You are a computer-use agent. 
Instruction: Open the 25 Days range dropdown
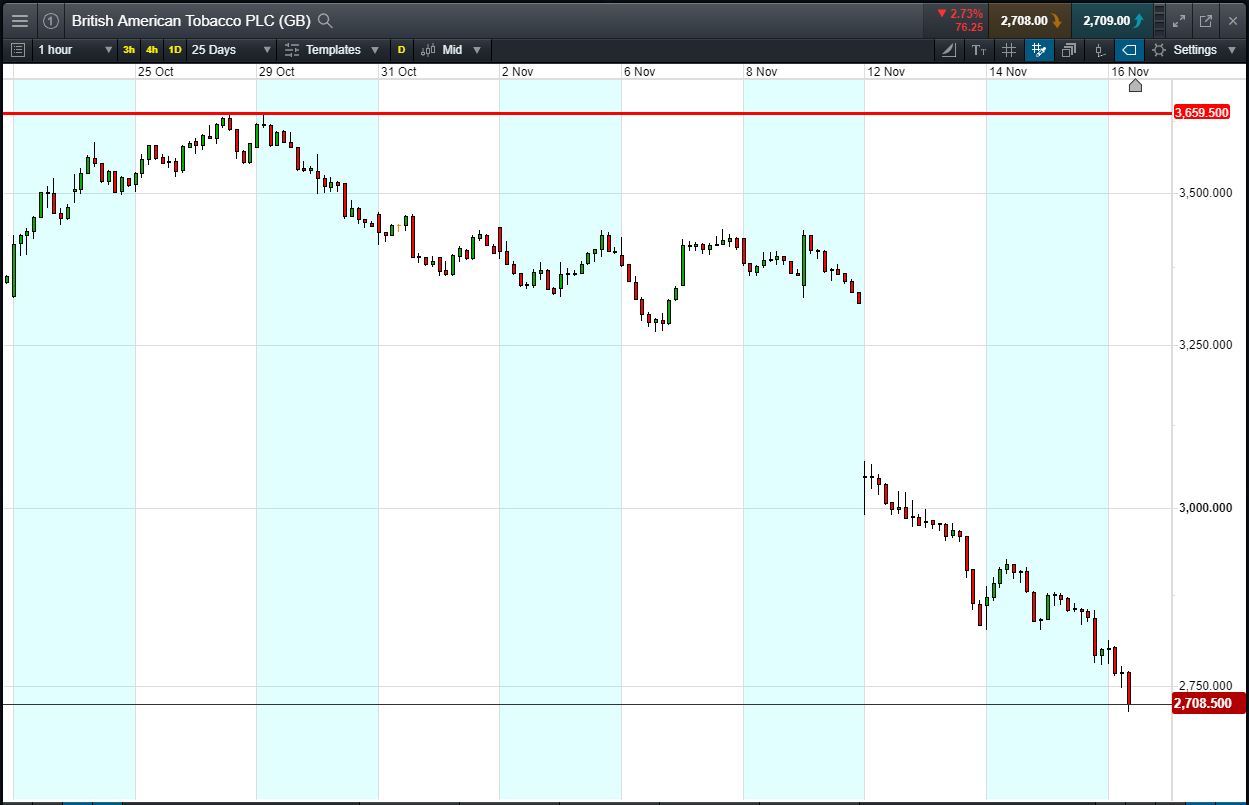[x=231, y=49]
